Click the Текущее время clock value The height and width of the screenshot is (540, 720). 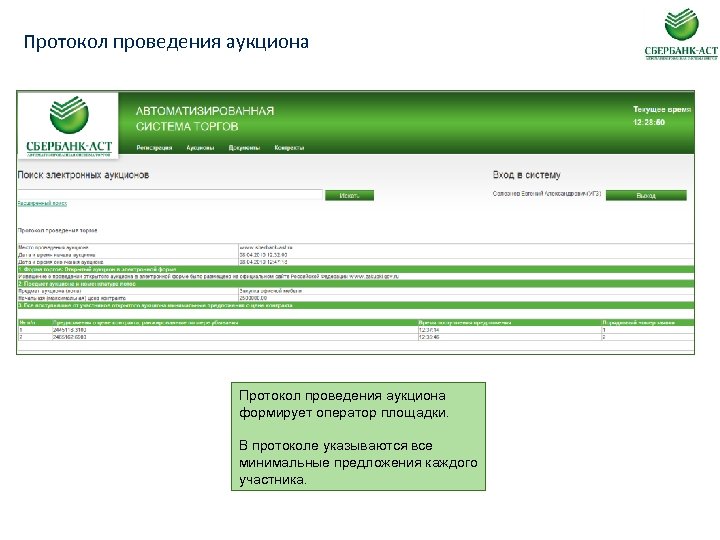(649, 122)
